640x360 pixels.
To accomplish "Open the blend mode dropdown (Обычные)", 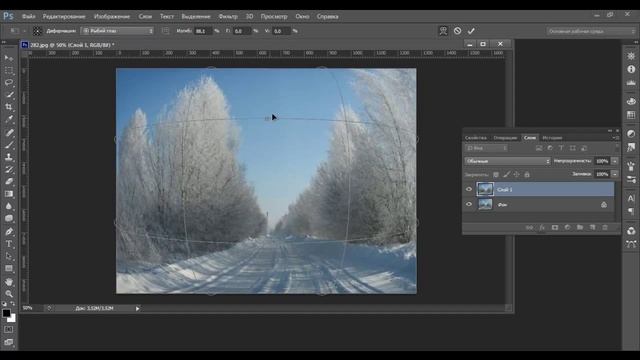I will click(507, 161).
